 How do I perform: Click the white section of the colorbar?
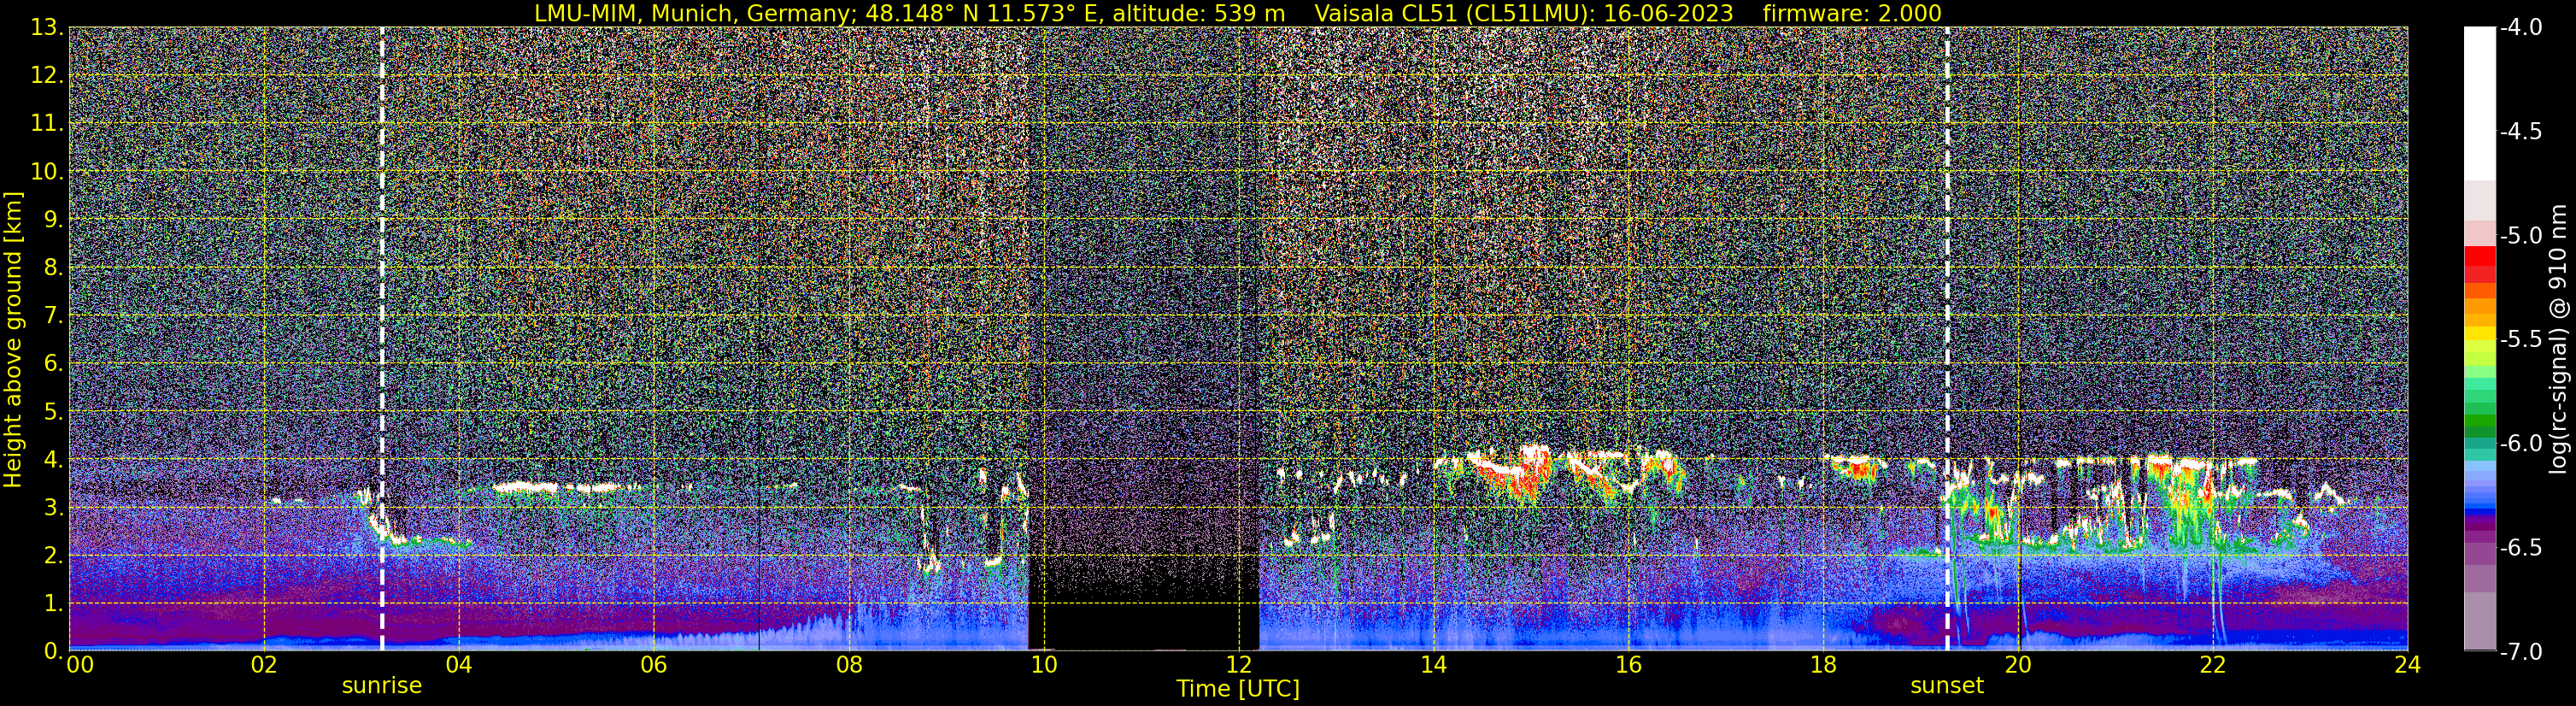click(2479, 103)
